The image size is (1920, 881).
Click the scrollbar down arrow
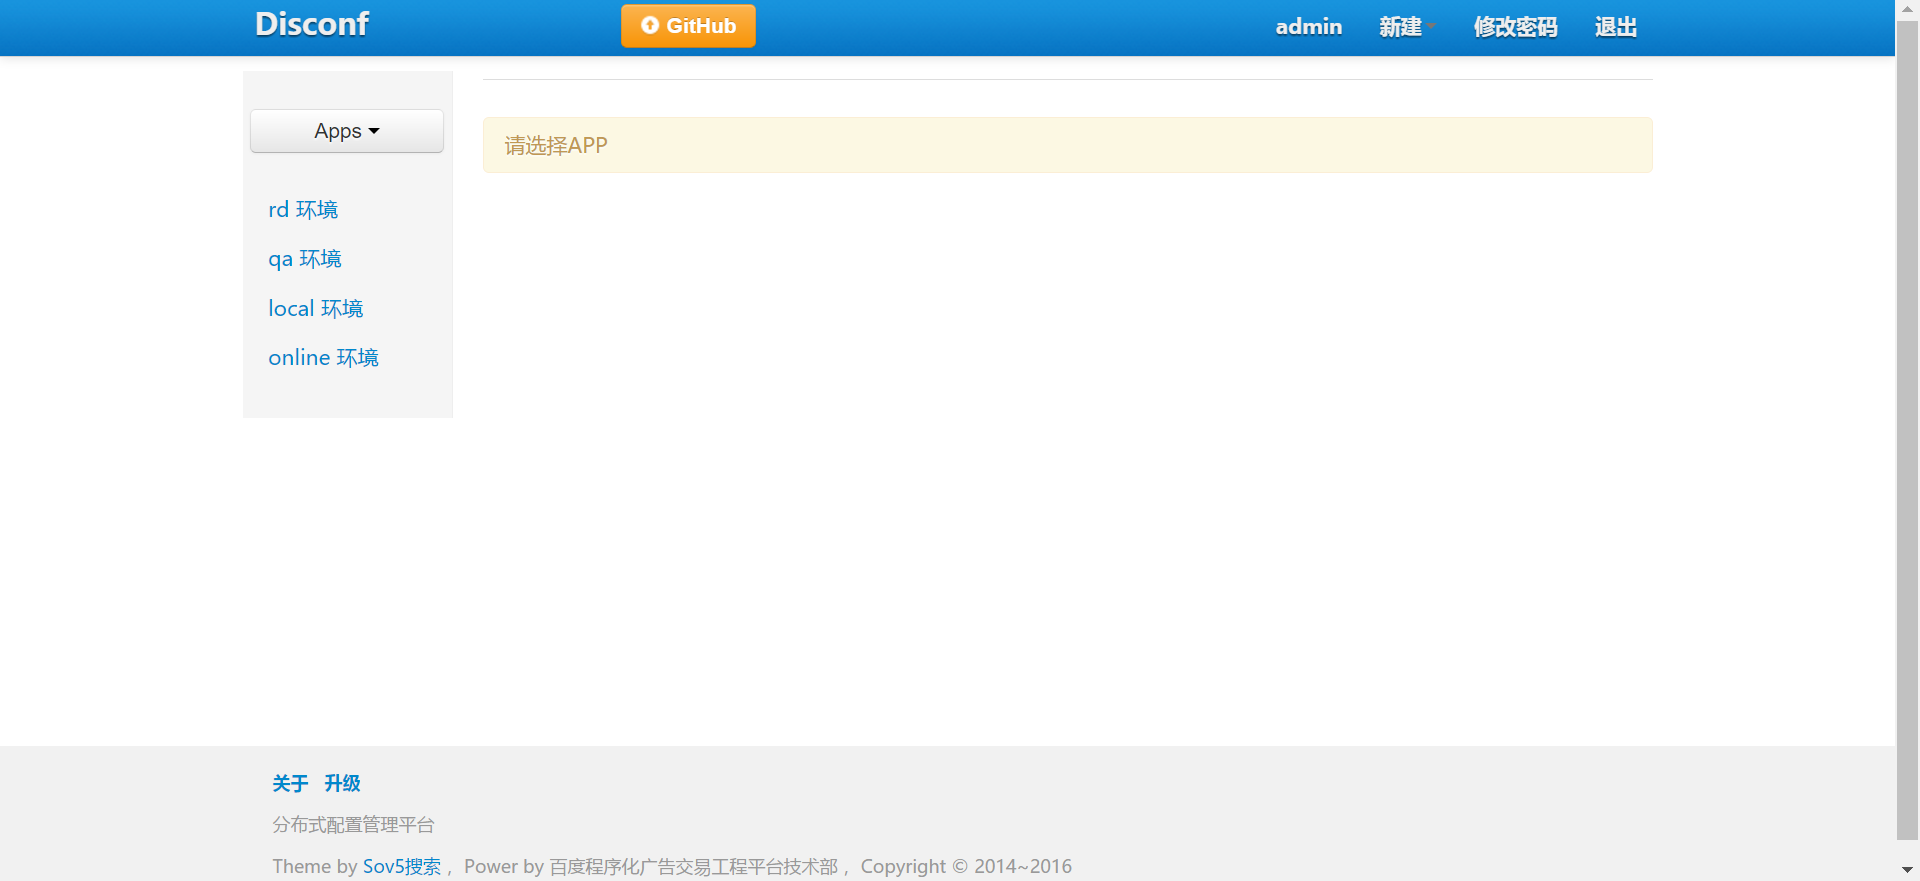(1908, 870)
